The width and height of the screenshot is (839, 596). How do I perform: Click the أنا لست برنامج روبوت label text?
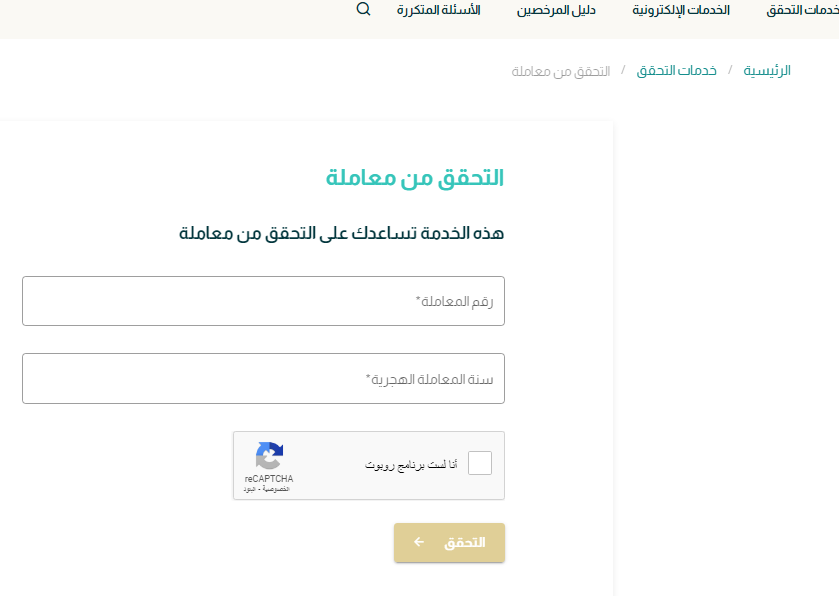pyautogui.click(x=411, y=464)
